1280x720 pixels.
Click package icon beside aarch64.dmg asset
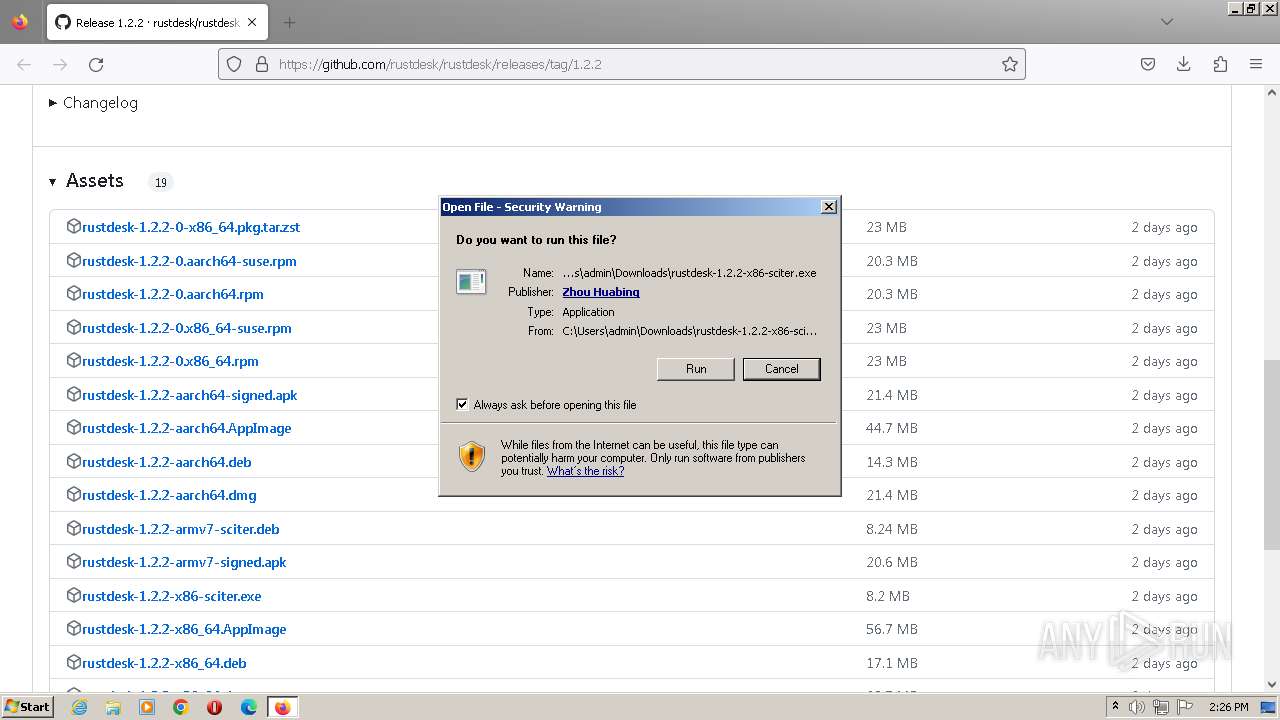[73, 494]
